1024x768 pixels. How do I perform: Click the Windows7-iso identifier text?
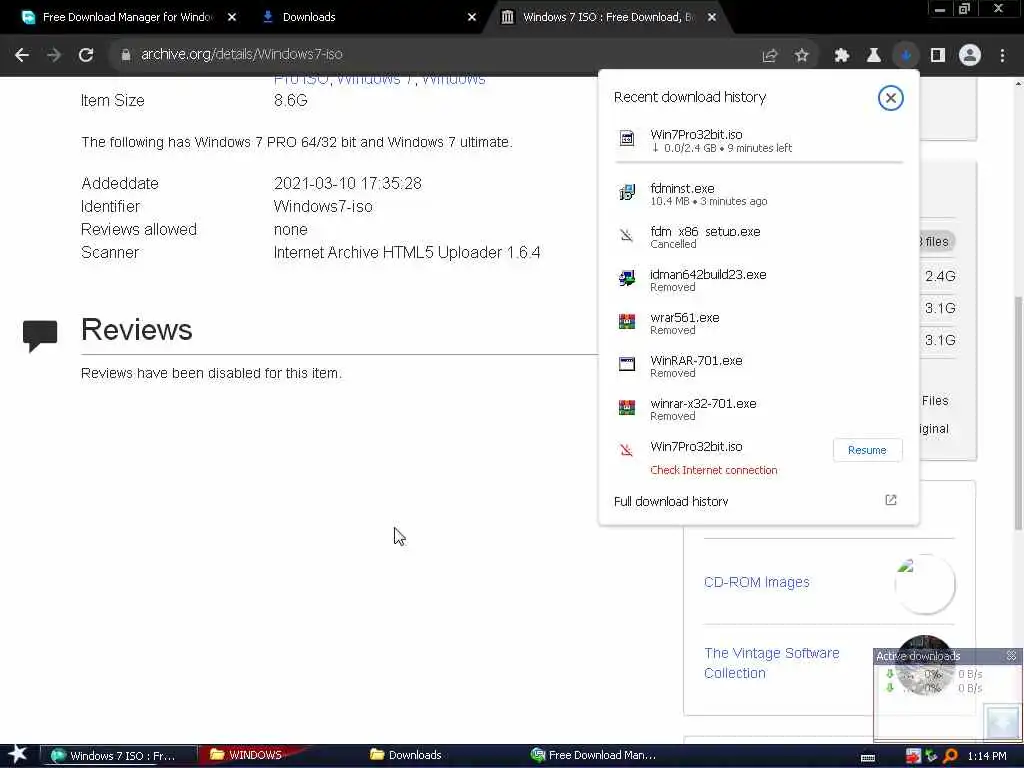click(x=323, y=206)
